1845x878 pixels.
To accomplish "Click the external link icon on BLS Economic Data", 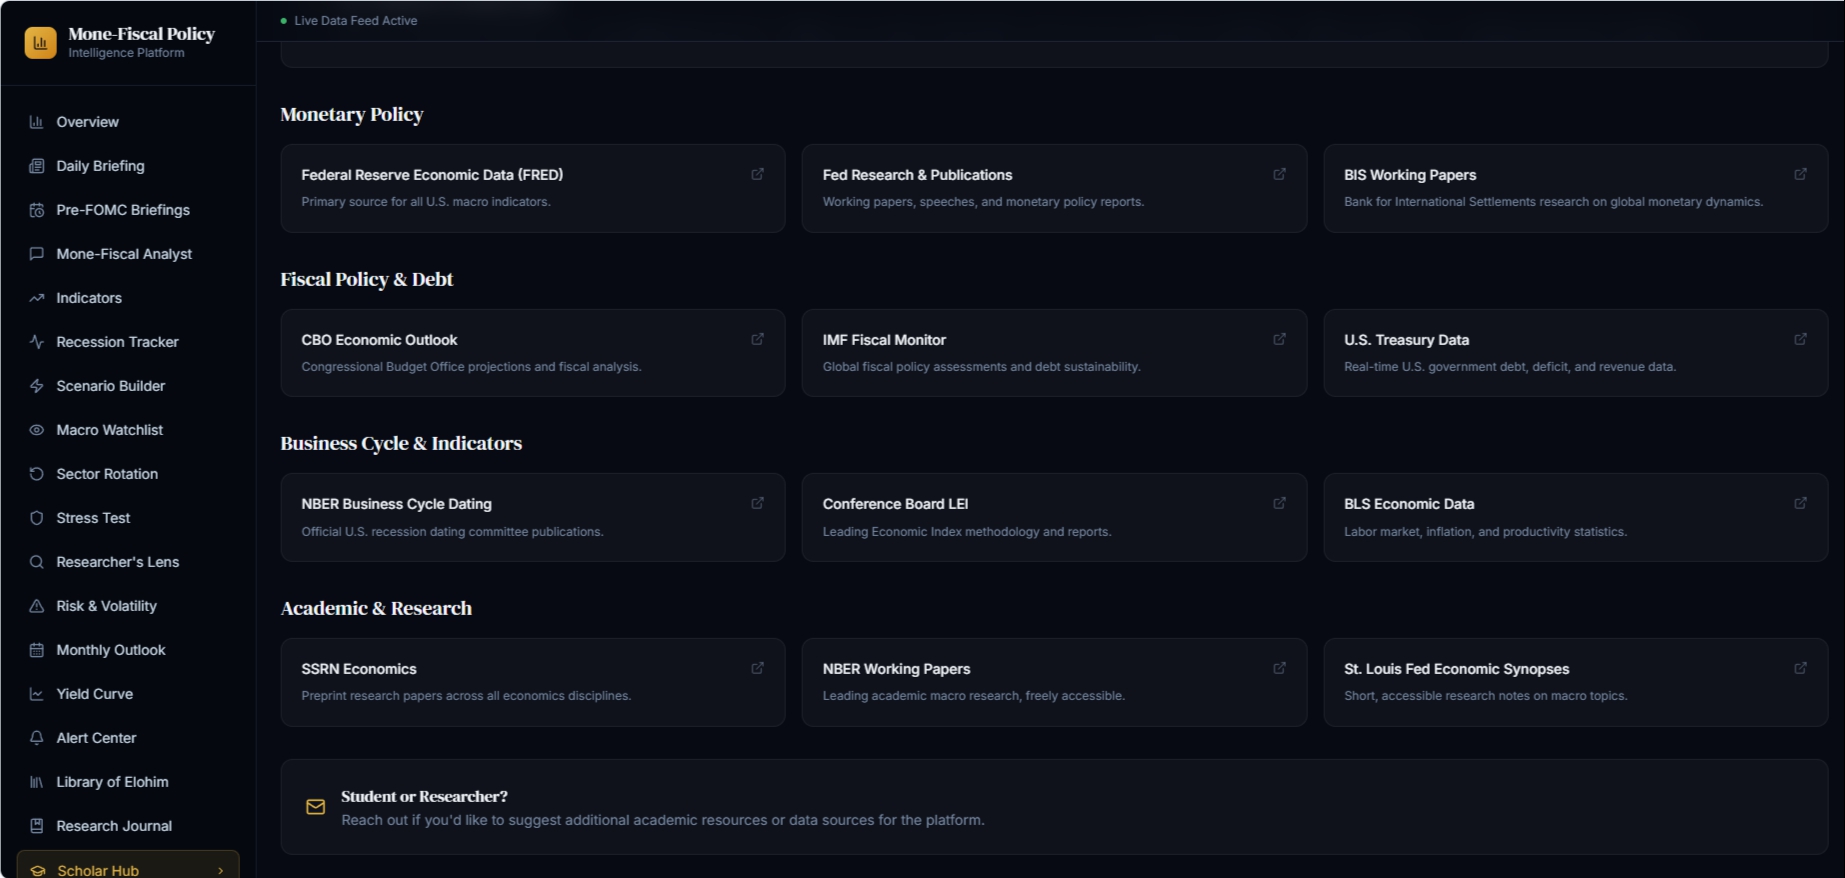I will 1800,503.
